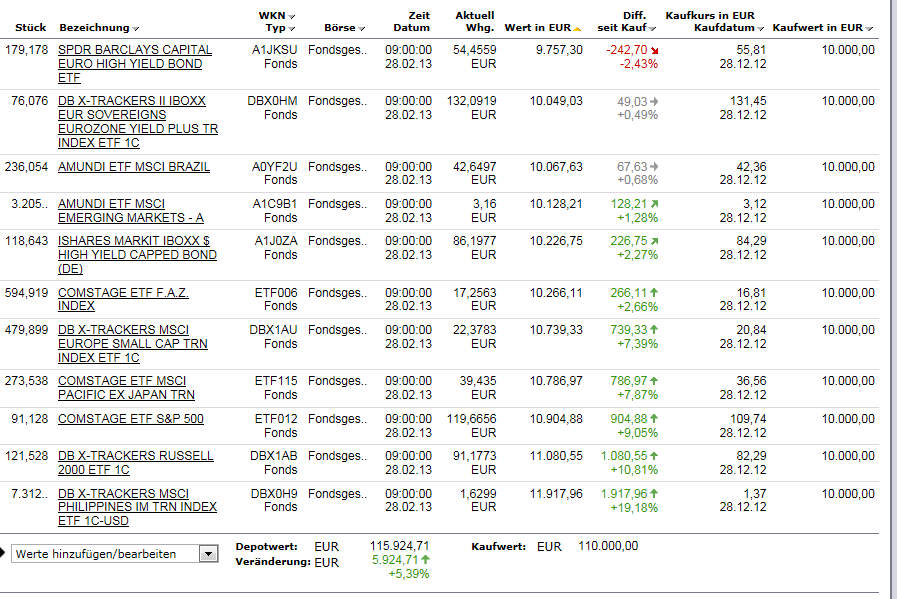Click the Zeit Datum column header
This screenshot has width=897, height=599.
411,22
